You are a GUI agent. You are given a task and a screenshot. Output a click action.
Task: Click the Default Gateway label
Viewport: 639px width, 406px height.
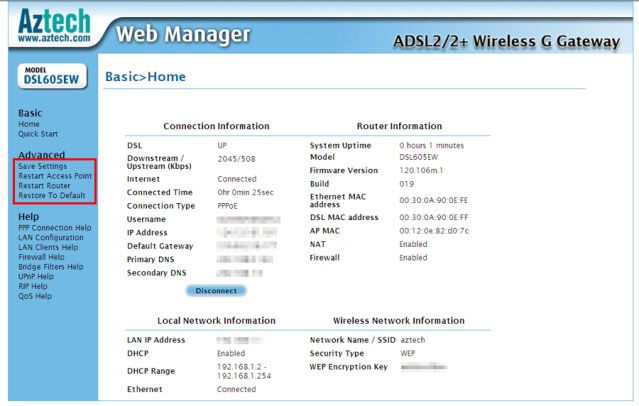(160, 246)
